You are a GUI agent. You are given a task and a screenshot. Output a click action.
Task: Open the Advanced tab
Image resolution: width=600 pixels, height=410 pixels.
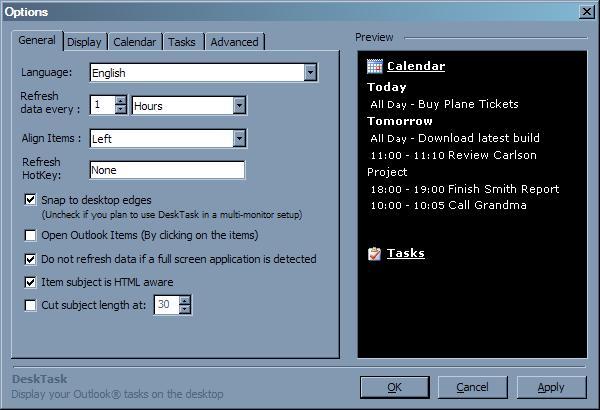coord(235,42)
